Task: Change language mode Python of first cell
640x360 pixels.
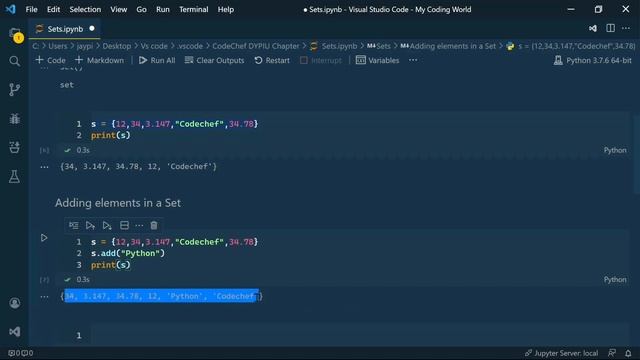Action: coord(615,150)
